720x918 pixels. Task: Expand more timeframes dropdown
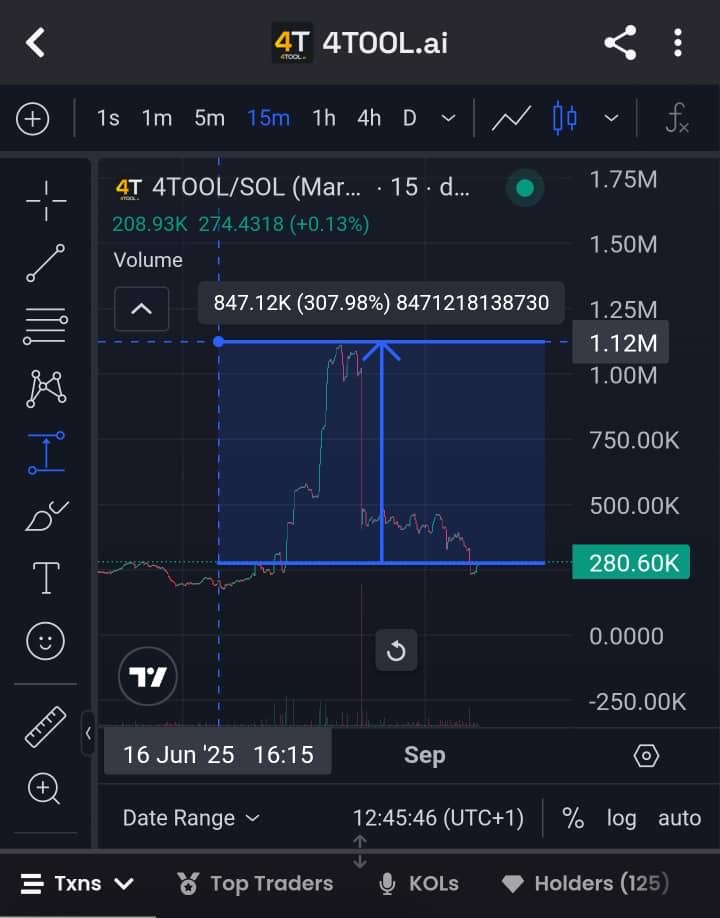(x=448, y=118)
